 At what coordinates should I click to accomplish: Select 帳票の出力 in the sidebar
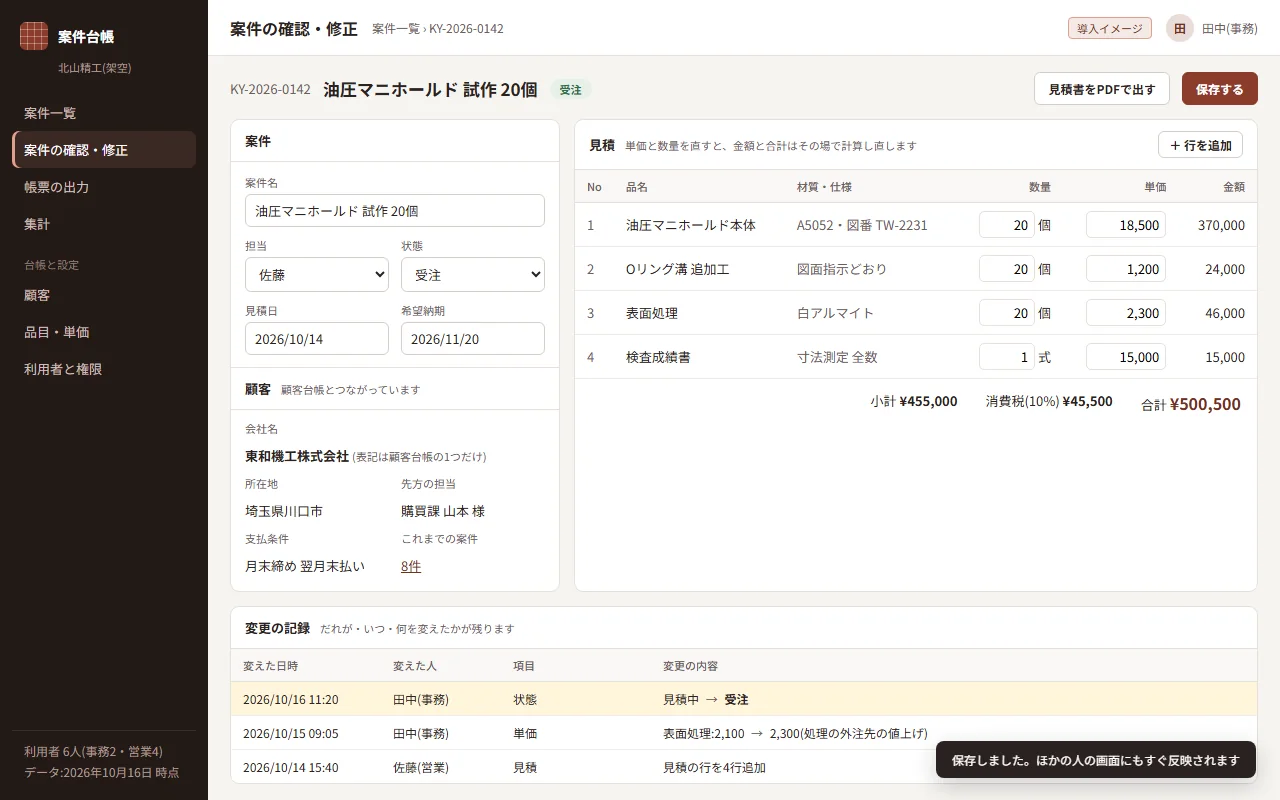[104, 187]
